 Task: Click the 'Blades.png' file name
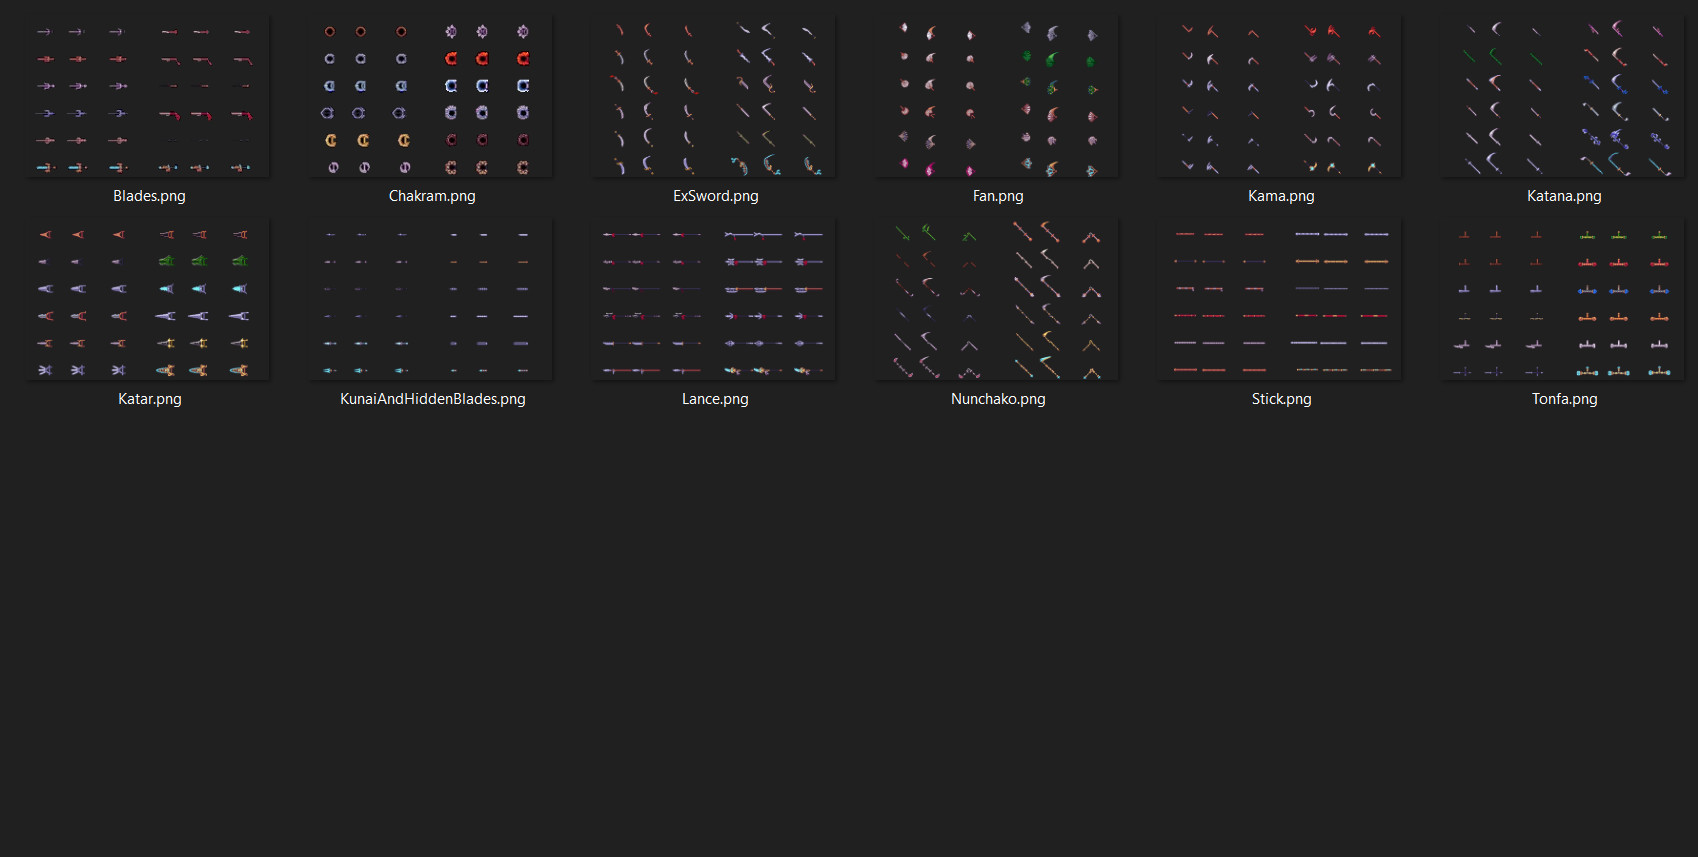[x=149, y=196]
